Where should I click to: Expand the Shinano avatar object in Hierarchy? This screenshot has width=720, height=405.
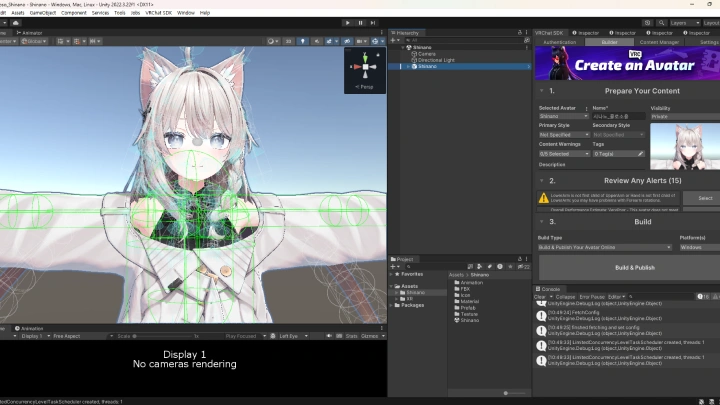pos(408,67)
